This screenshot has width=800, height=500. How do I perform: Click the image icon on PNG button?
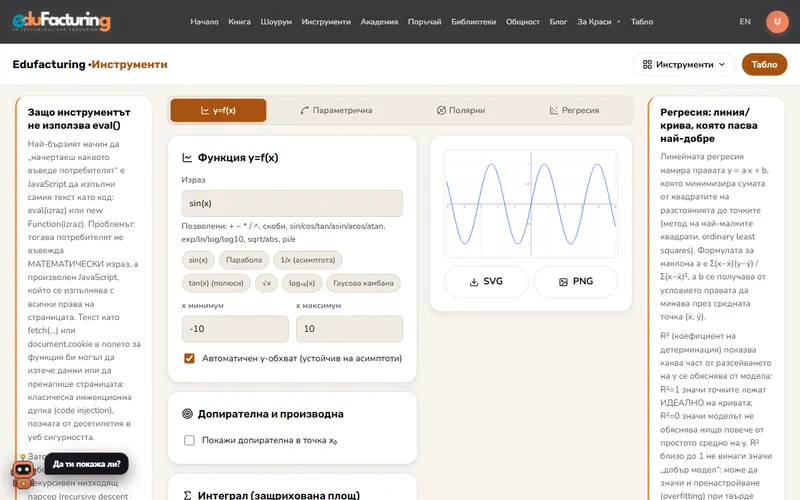[x=563, y=282]
